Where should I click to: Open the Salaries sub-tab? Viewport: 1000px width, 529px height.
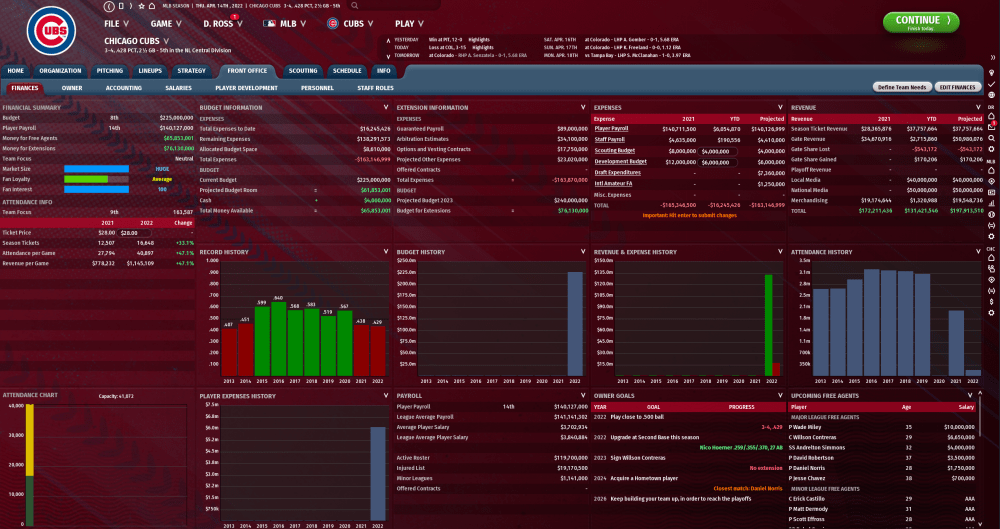click(x=178, y=88)
